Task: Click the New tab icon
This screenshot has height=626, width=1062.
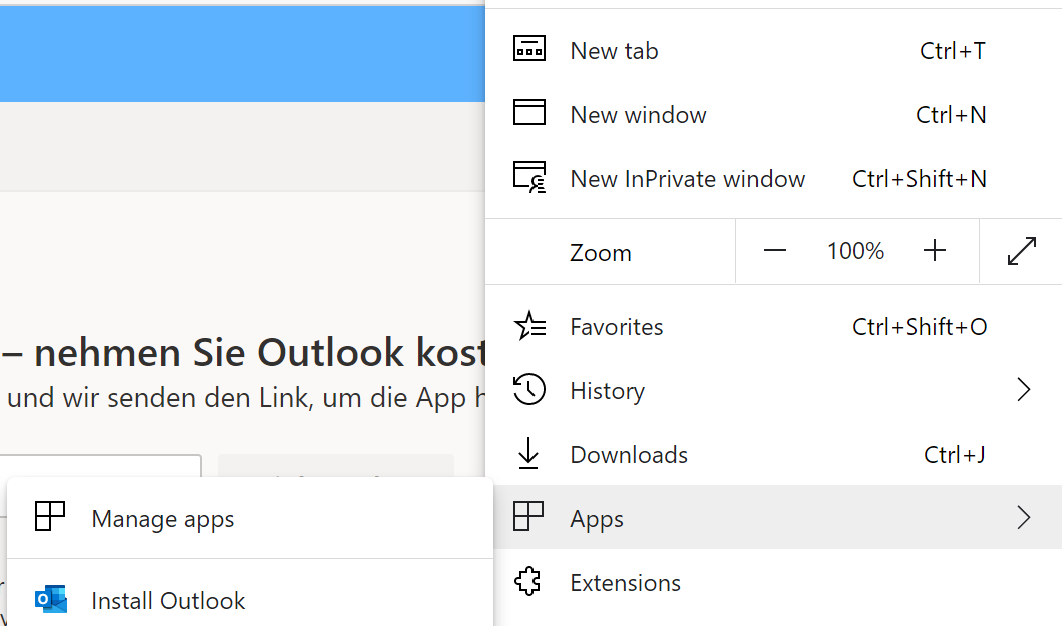Action: [x=529, y=49]
